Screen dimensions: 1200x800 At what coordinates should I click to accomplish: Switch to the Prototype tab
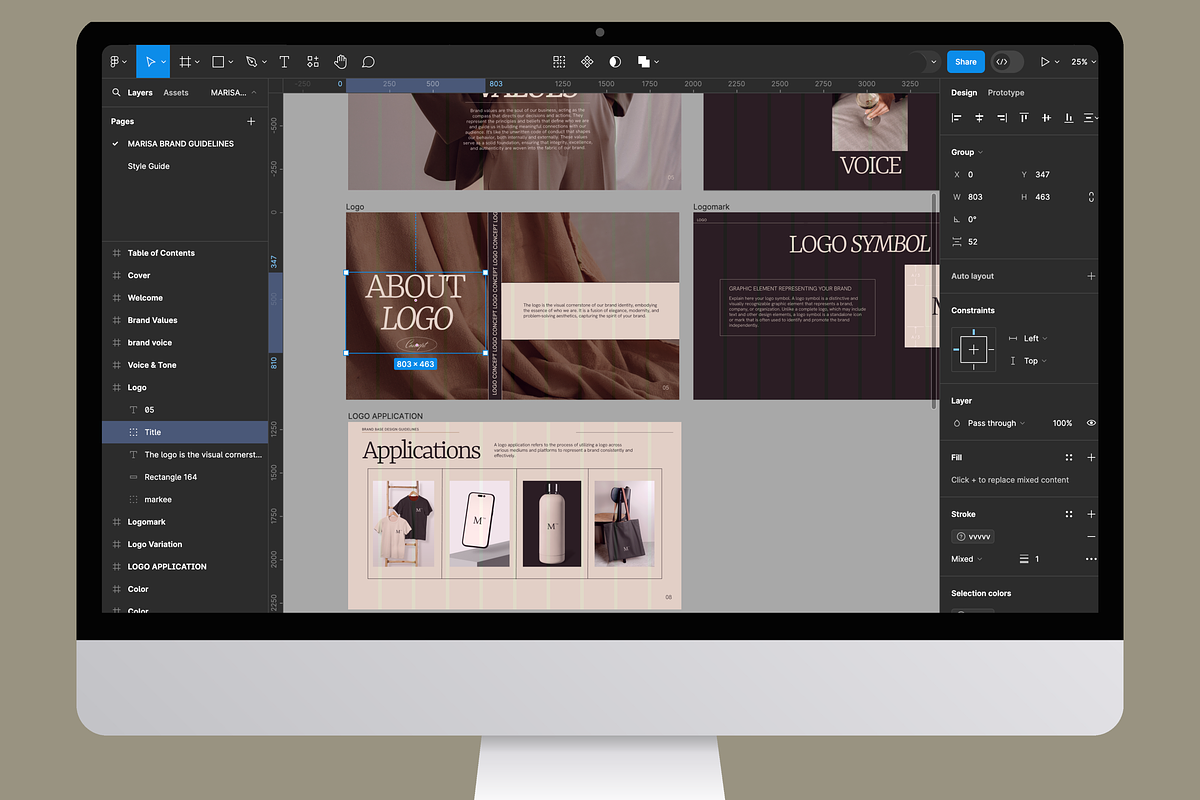tap(1006, 93)
